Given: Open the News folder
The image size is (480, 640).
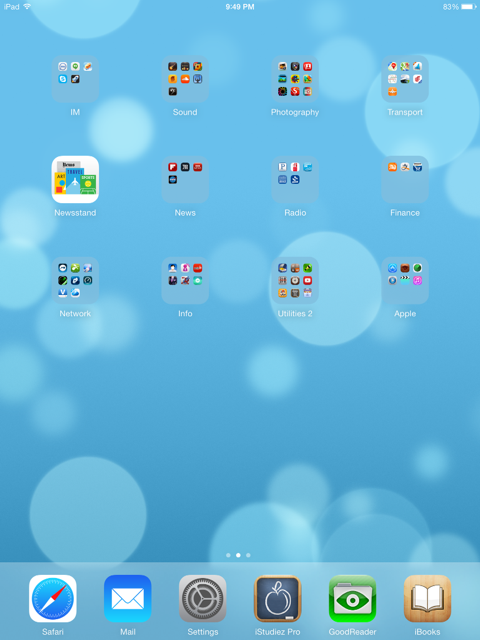Looking at the screenshot, I should [185, 179].
